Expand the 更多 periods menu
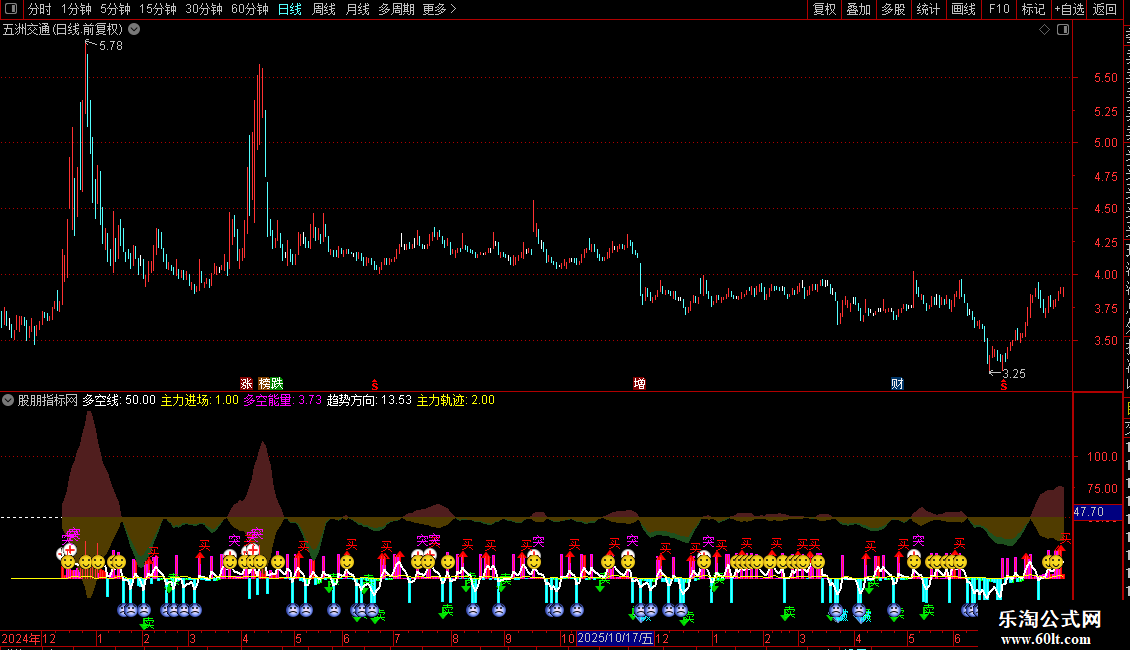Viewport: 1130px width, 650px height. pos(439,9)
